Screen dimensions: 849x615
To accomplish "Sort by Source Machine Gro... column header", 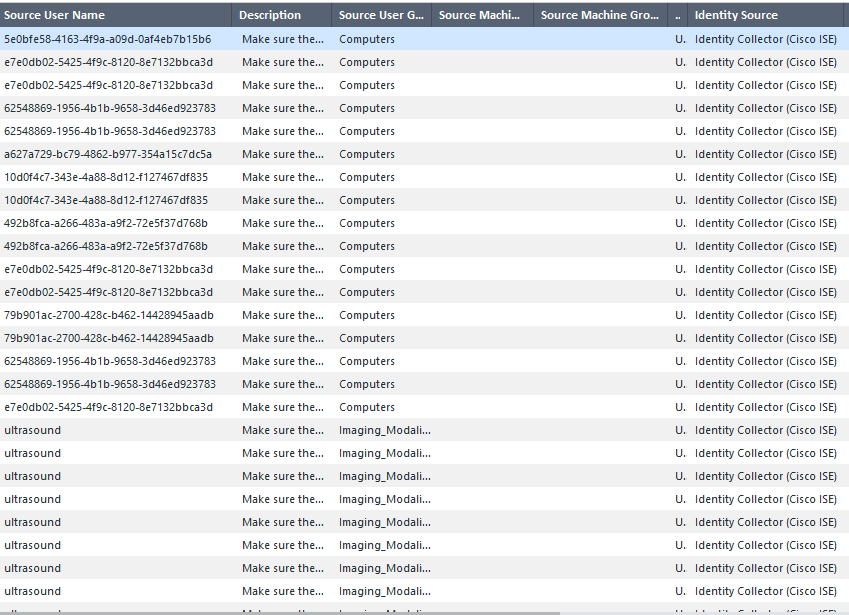I will pyautogui.click(x=600, y=15).
